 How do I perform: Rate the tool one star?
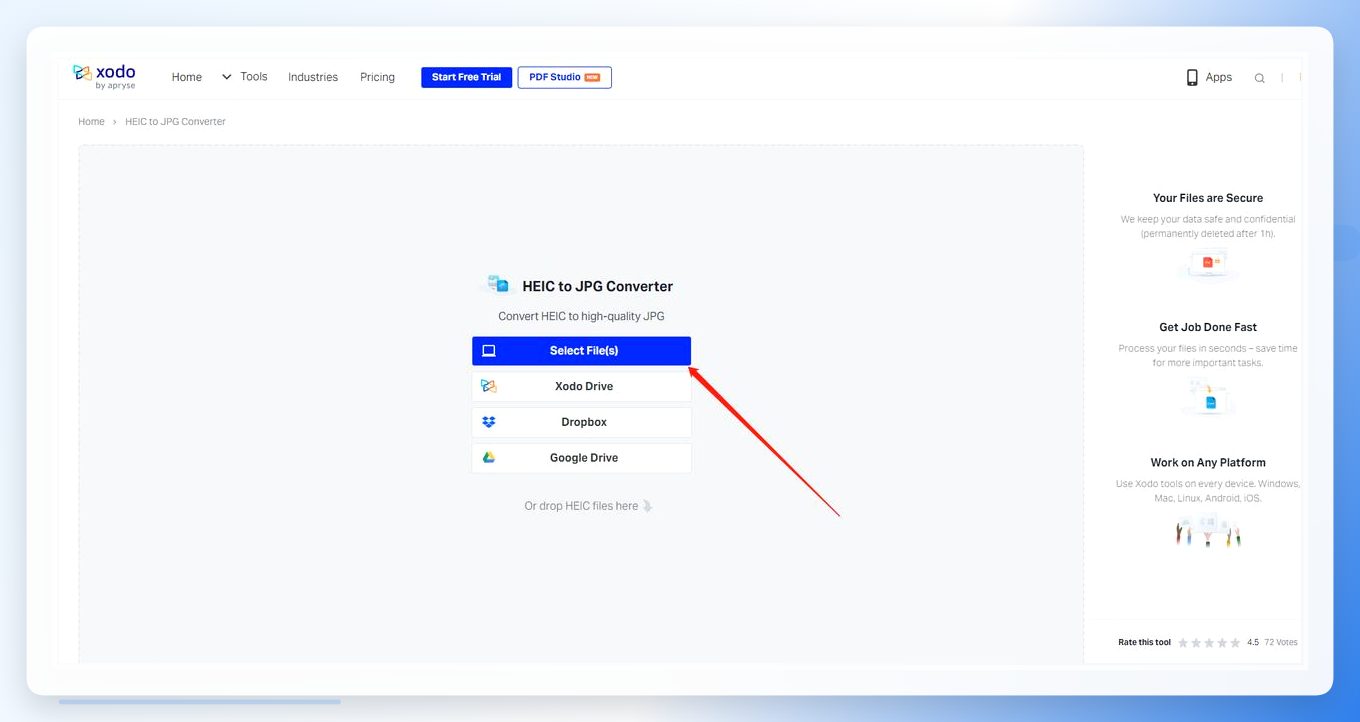pos(1183,643)
